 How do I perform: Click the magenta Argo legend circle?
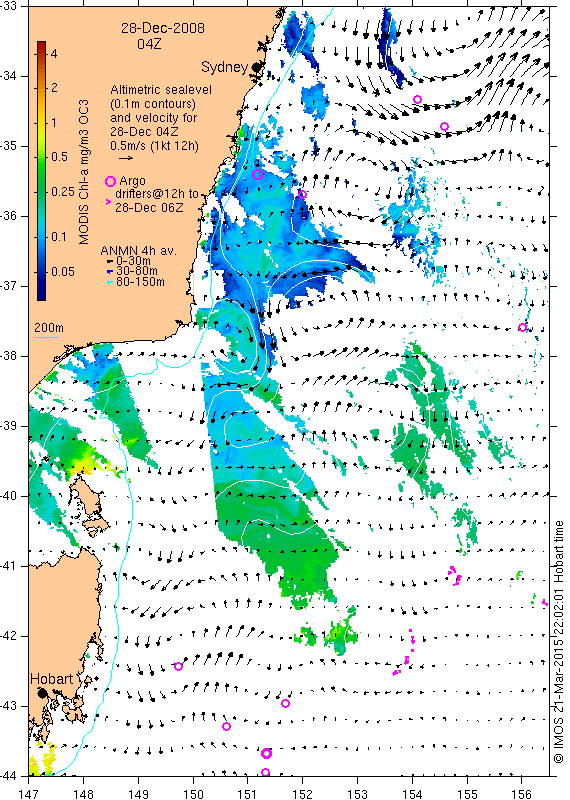tap(110, 181)
